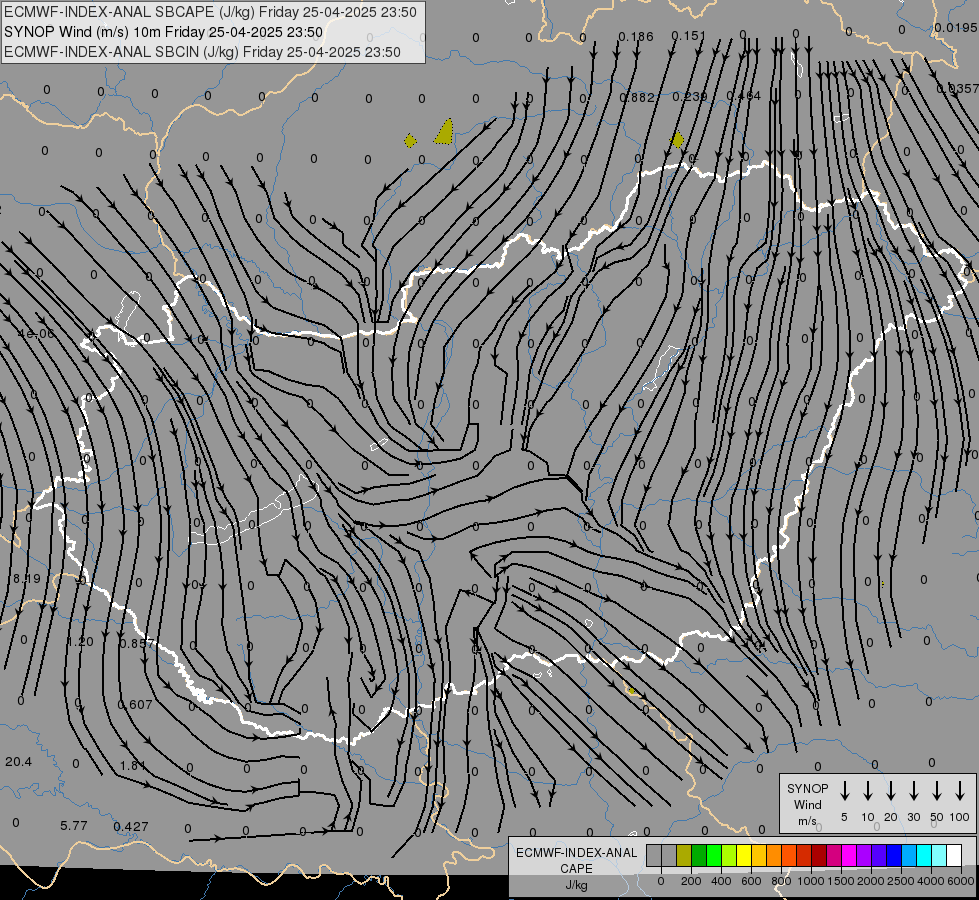Click the ECMWF-INDEX-ANAL SBCIN title line

coord(202,52)
